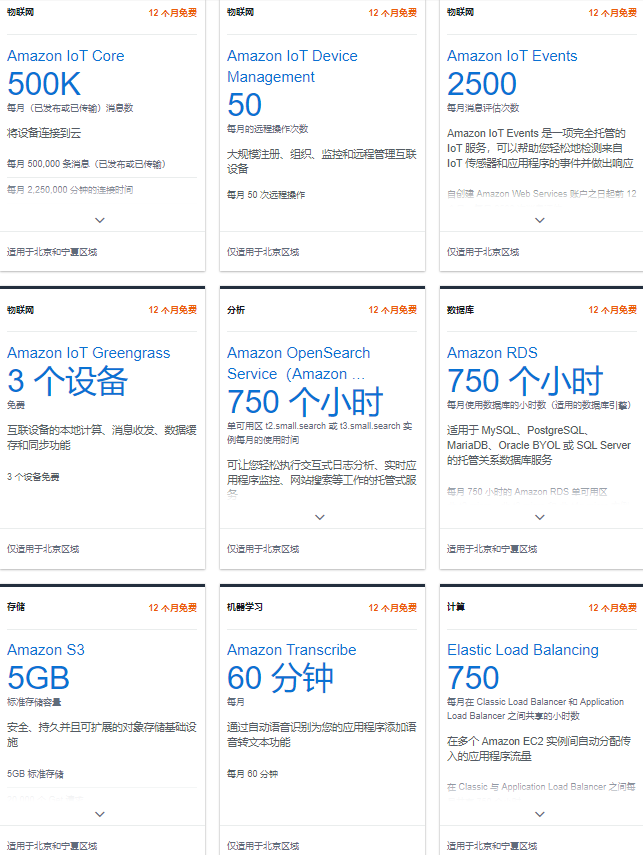Expand the Amazon IoT Core card details

[x=100, y=220]
